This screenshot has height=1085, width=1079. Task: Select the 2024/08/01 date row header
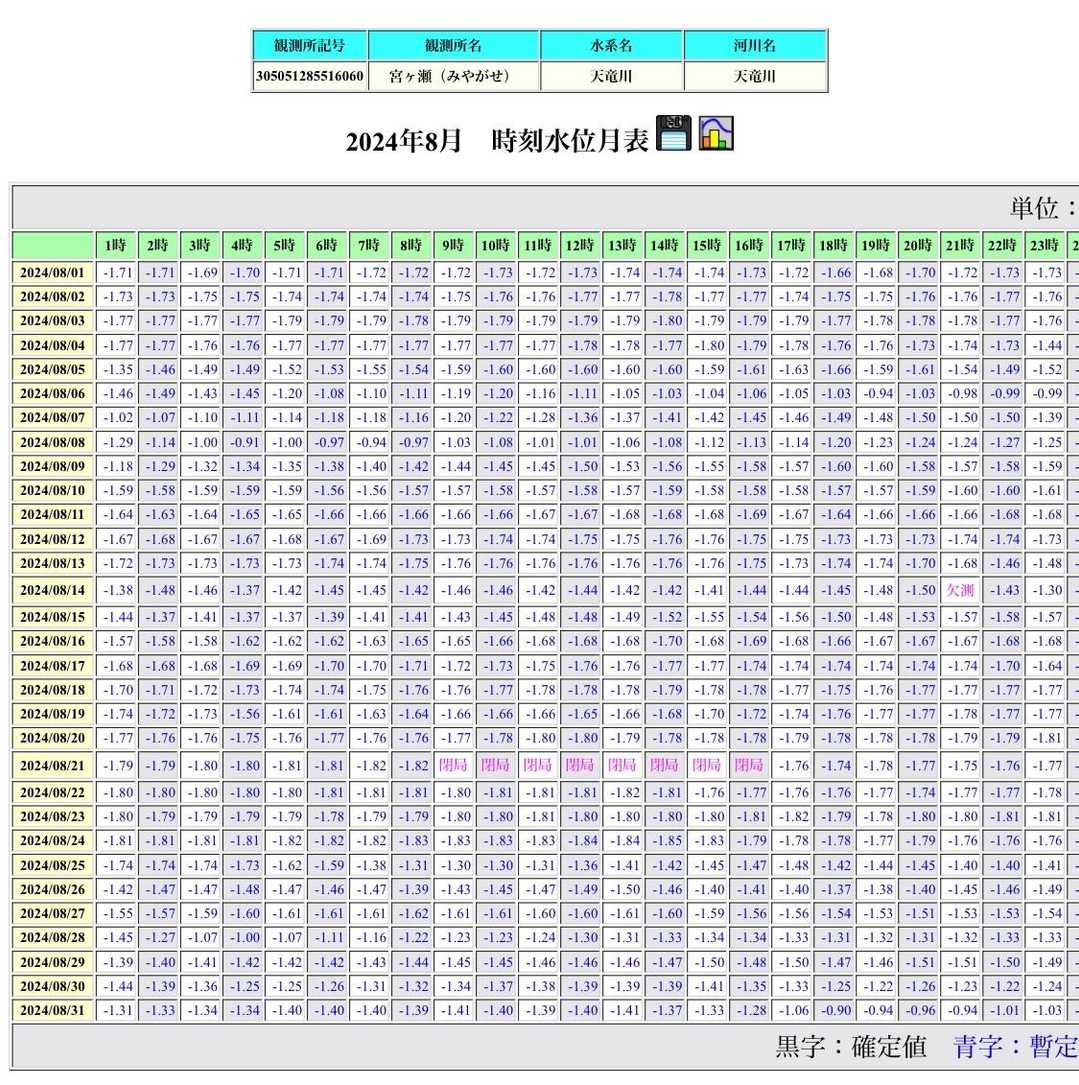(x=53, y=273)
